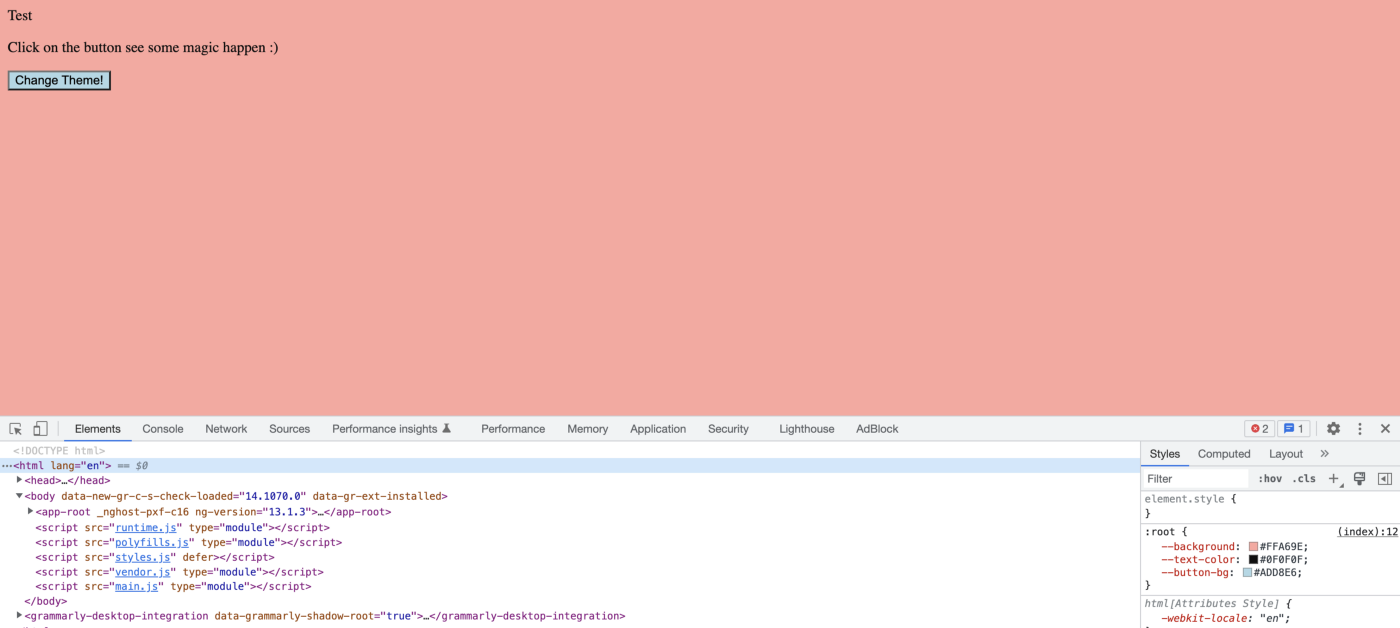Show more Styles pane tabs chevron
This screenshot has height=628, width=1400.
pos(1325,454)
